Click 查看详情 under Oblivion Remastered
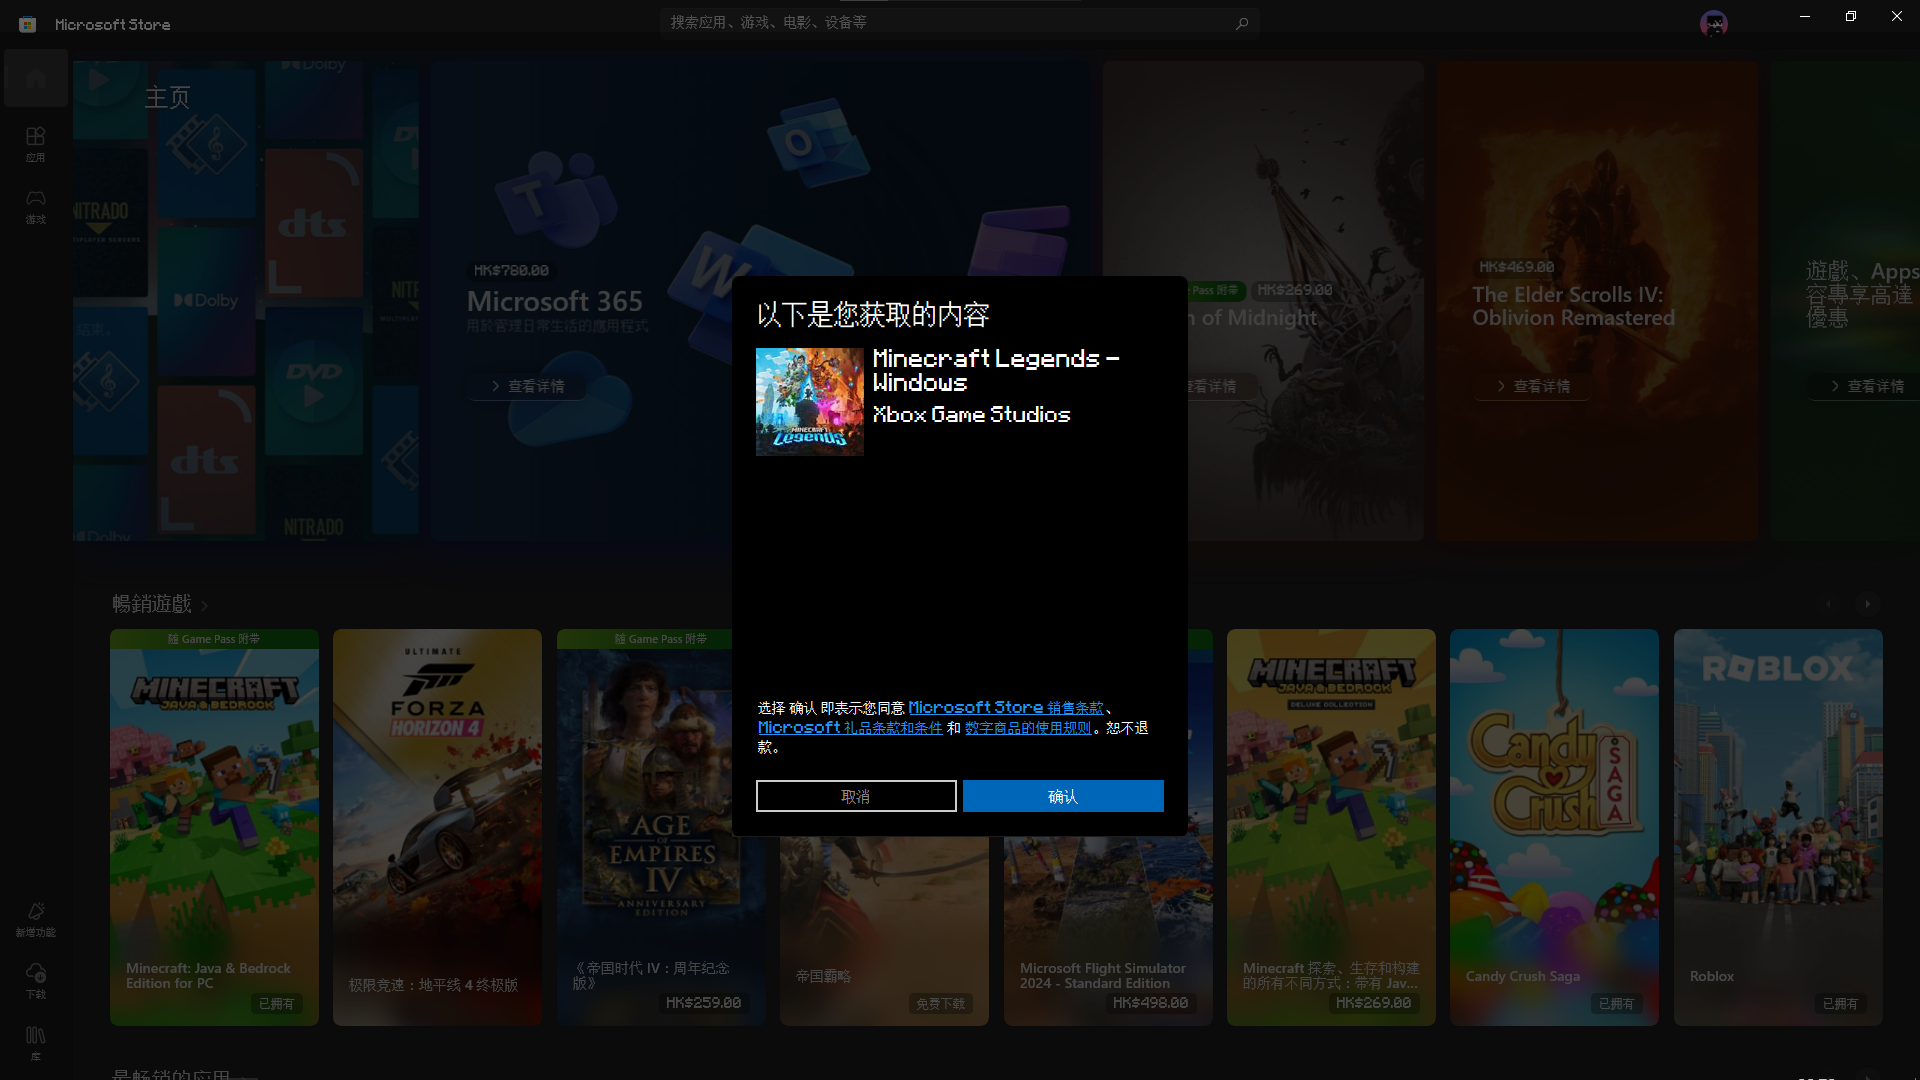 point(1533,386)
